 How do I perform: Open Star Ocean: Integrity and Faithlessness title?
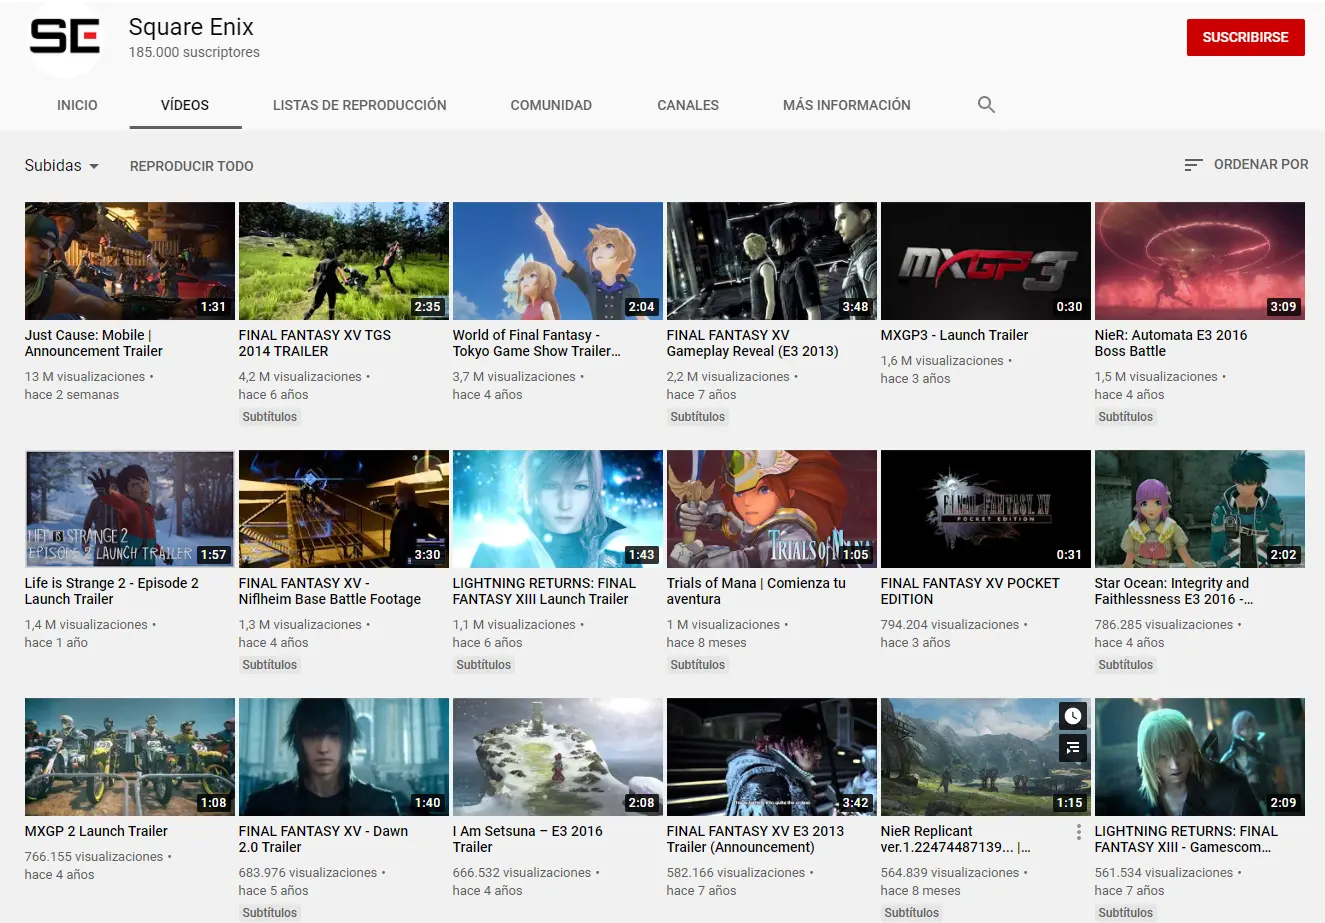point(1174,591)
